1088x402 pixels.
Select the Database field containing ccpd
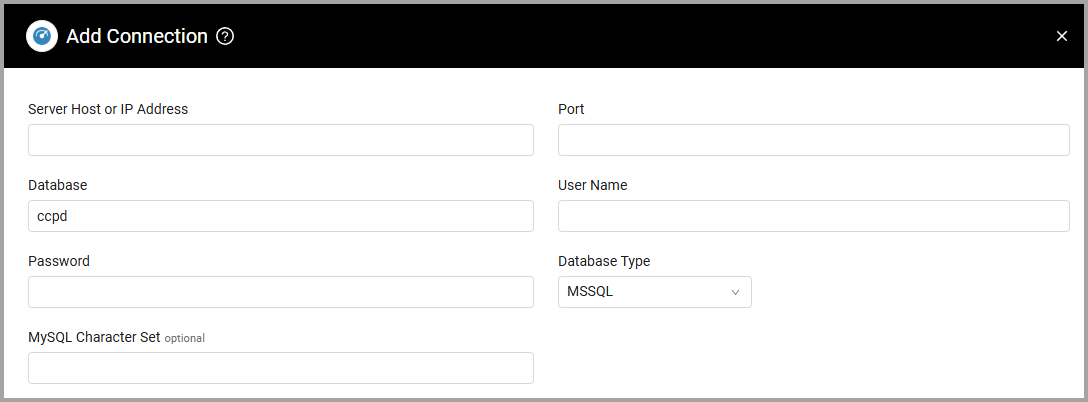[281, 216]
